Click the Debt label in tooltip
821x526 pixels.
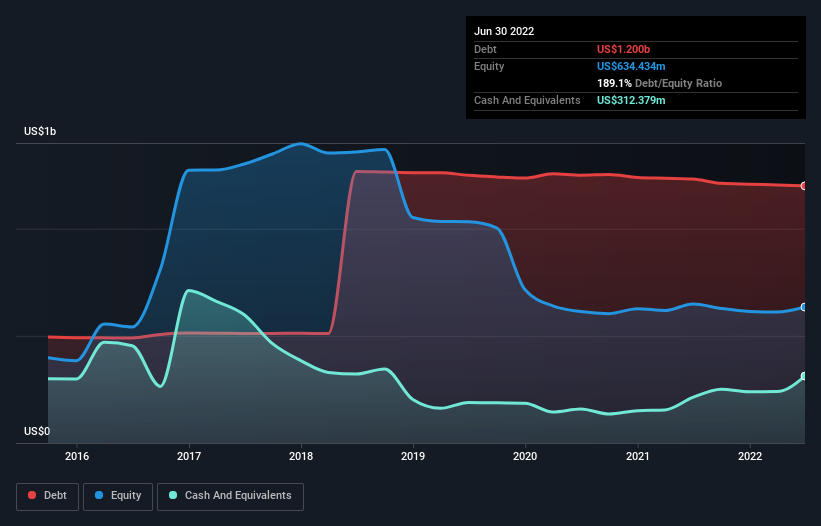(485, 49)
